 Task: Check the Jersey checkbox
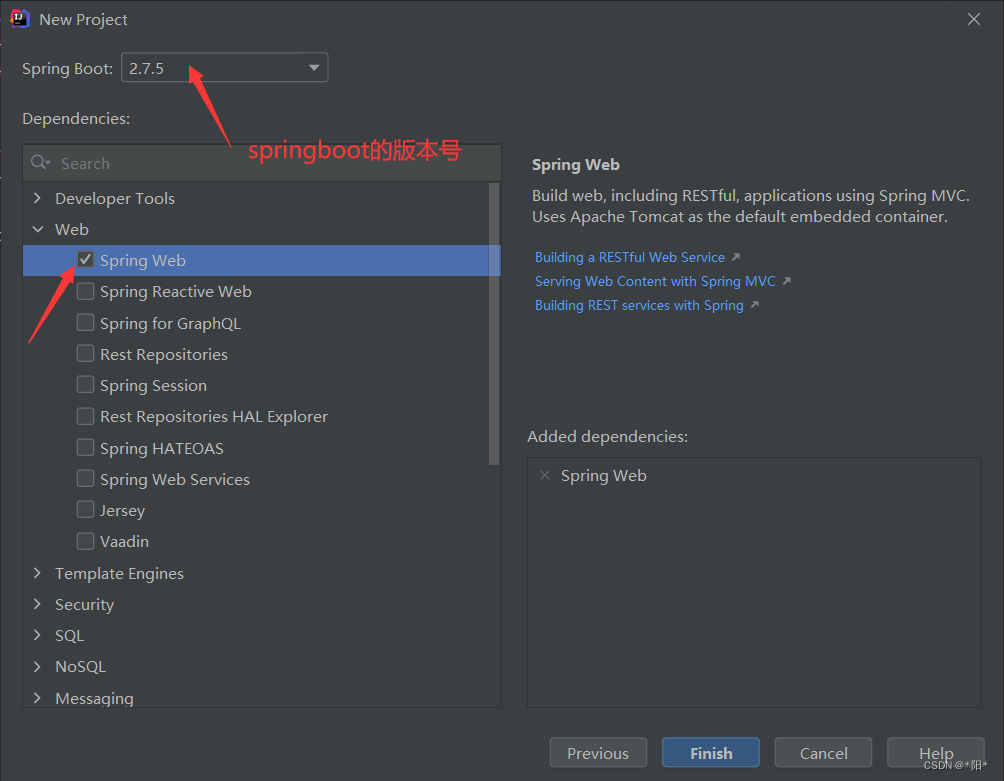pos(85,510)
